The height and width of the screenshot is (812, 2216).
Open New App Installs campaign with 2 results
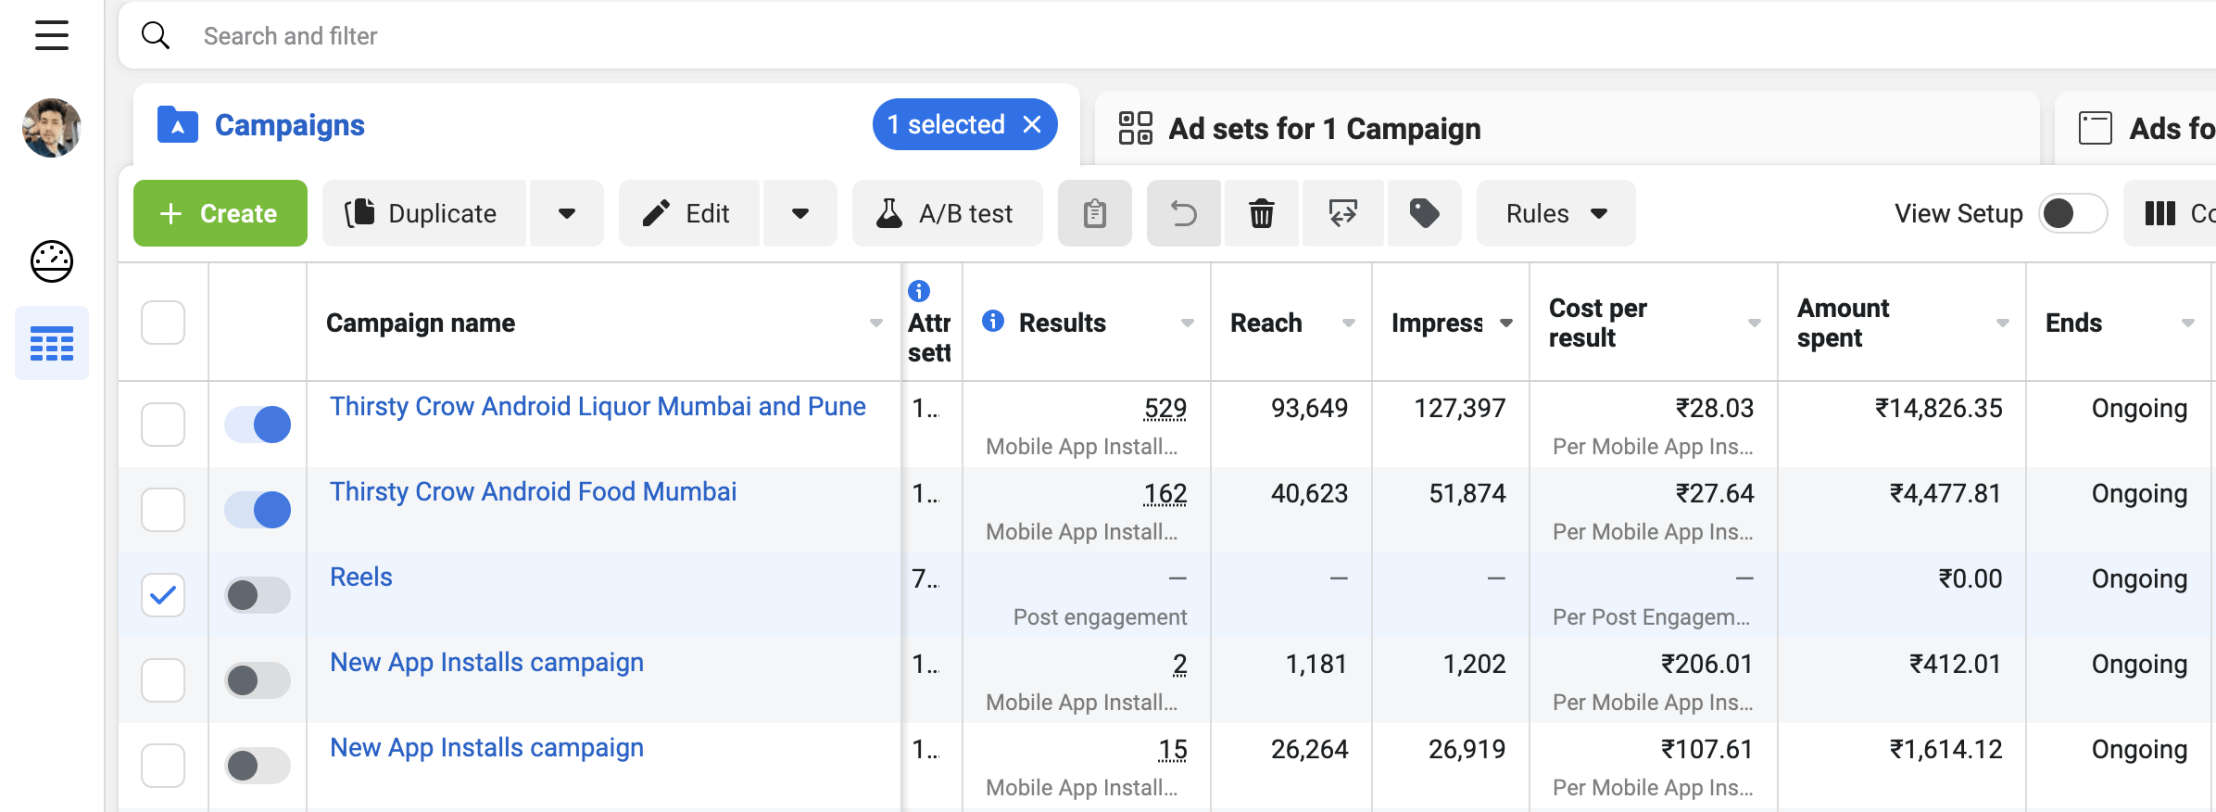pos(487,662)
